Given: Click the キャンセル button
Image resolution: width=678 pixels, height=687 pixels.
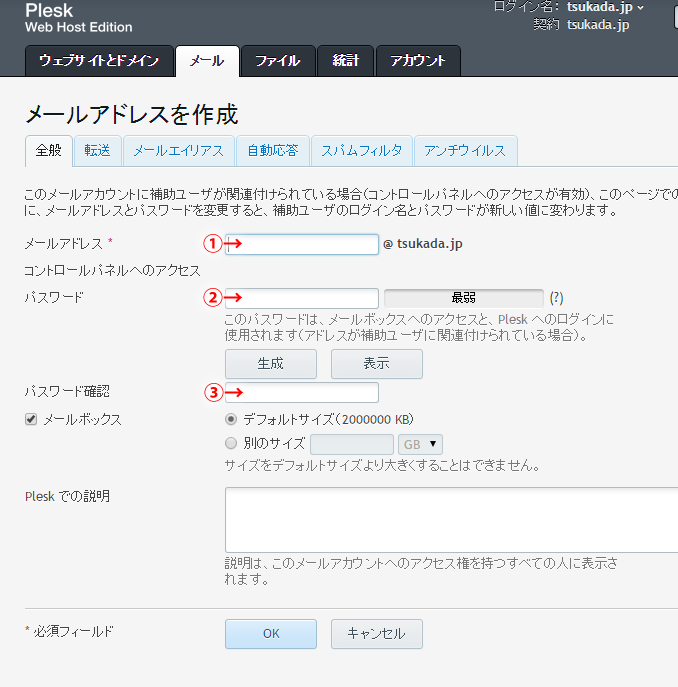Looking at the screenshot, I should click(x=376, y=634).
